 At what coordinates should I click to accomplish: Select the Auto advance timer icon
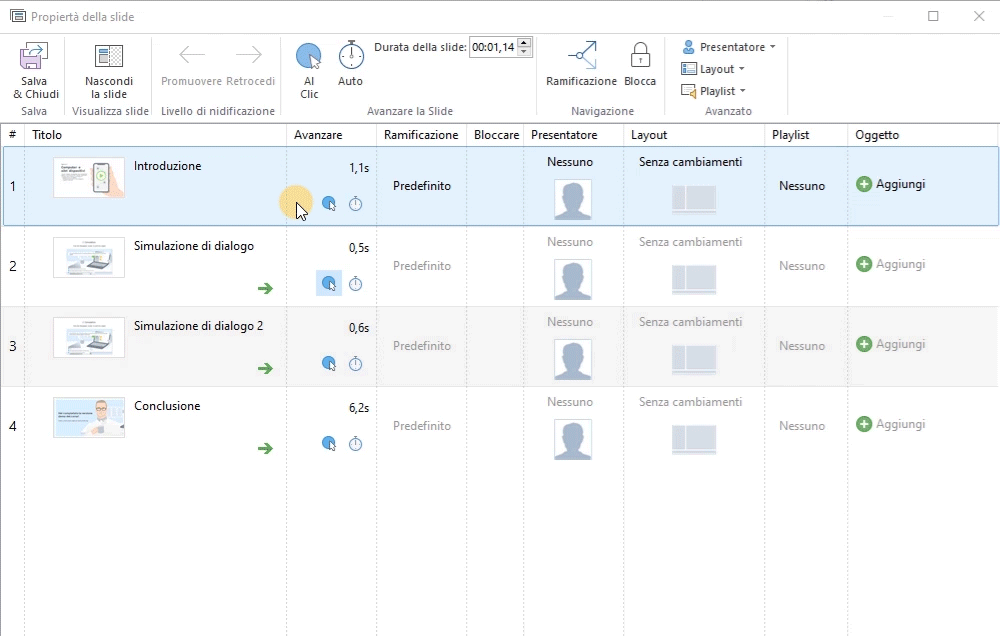click(351, 55)
